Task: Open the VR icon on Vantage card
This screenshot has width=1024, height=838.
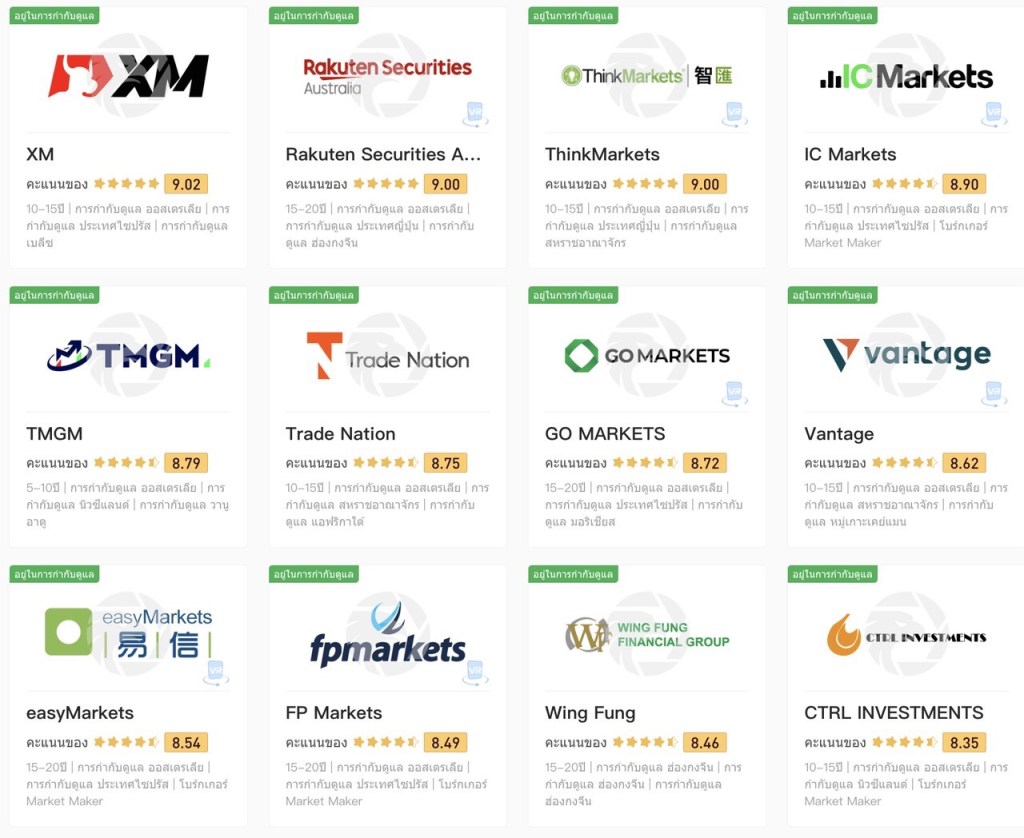Action: click(x=993, y=394)
